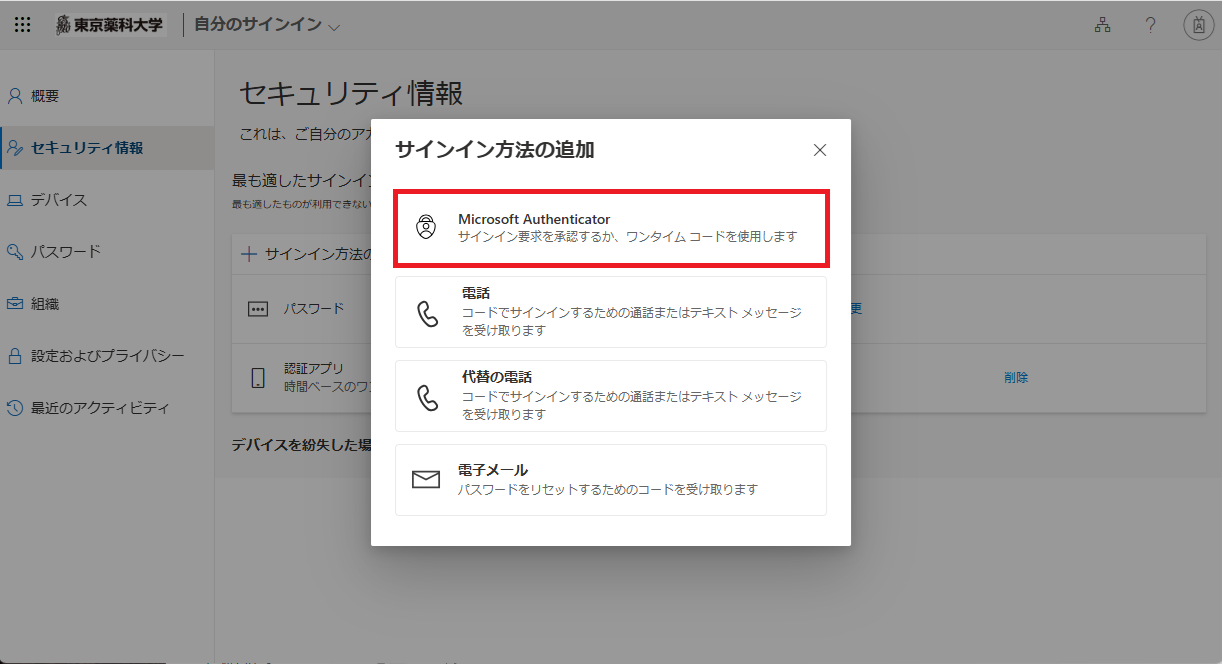The width and height of the screenshot is (1222, 664).
Task: Select the 代替の電話 sign-in option
Action: [610, 396]
